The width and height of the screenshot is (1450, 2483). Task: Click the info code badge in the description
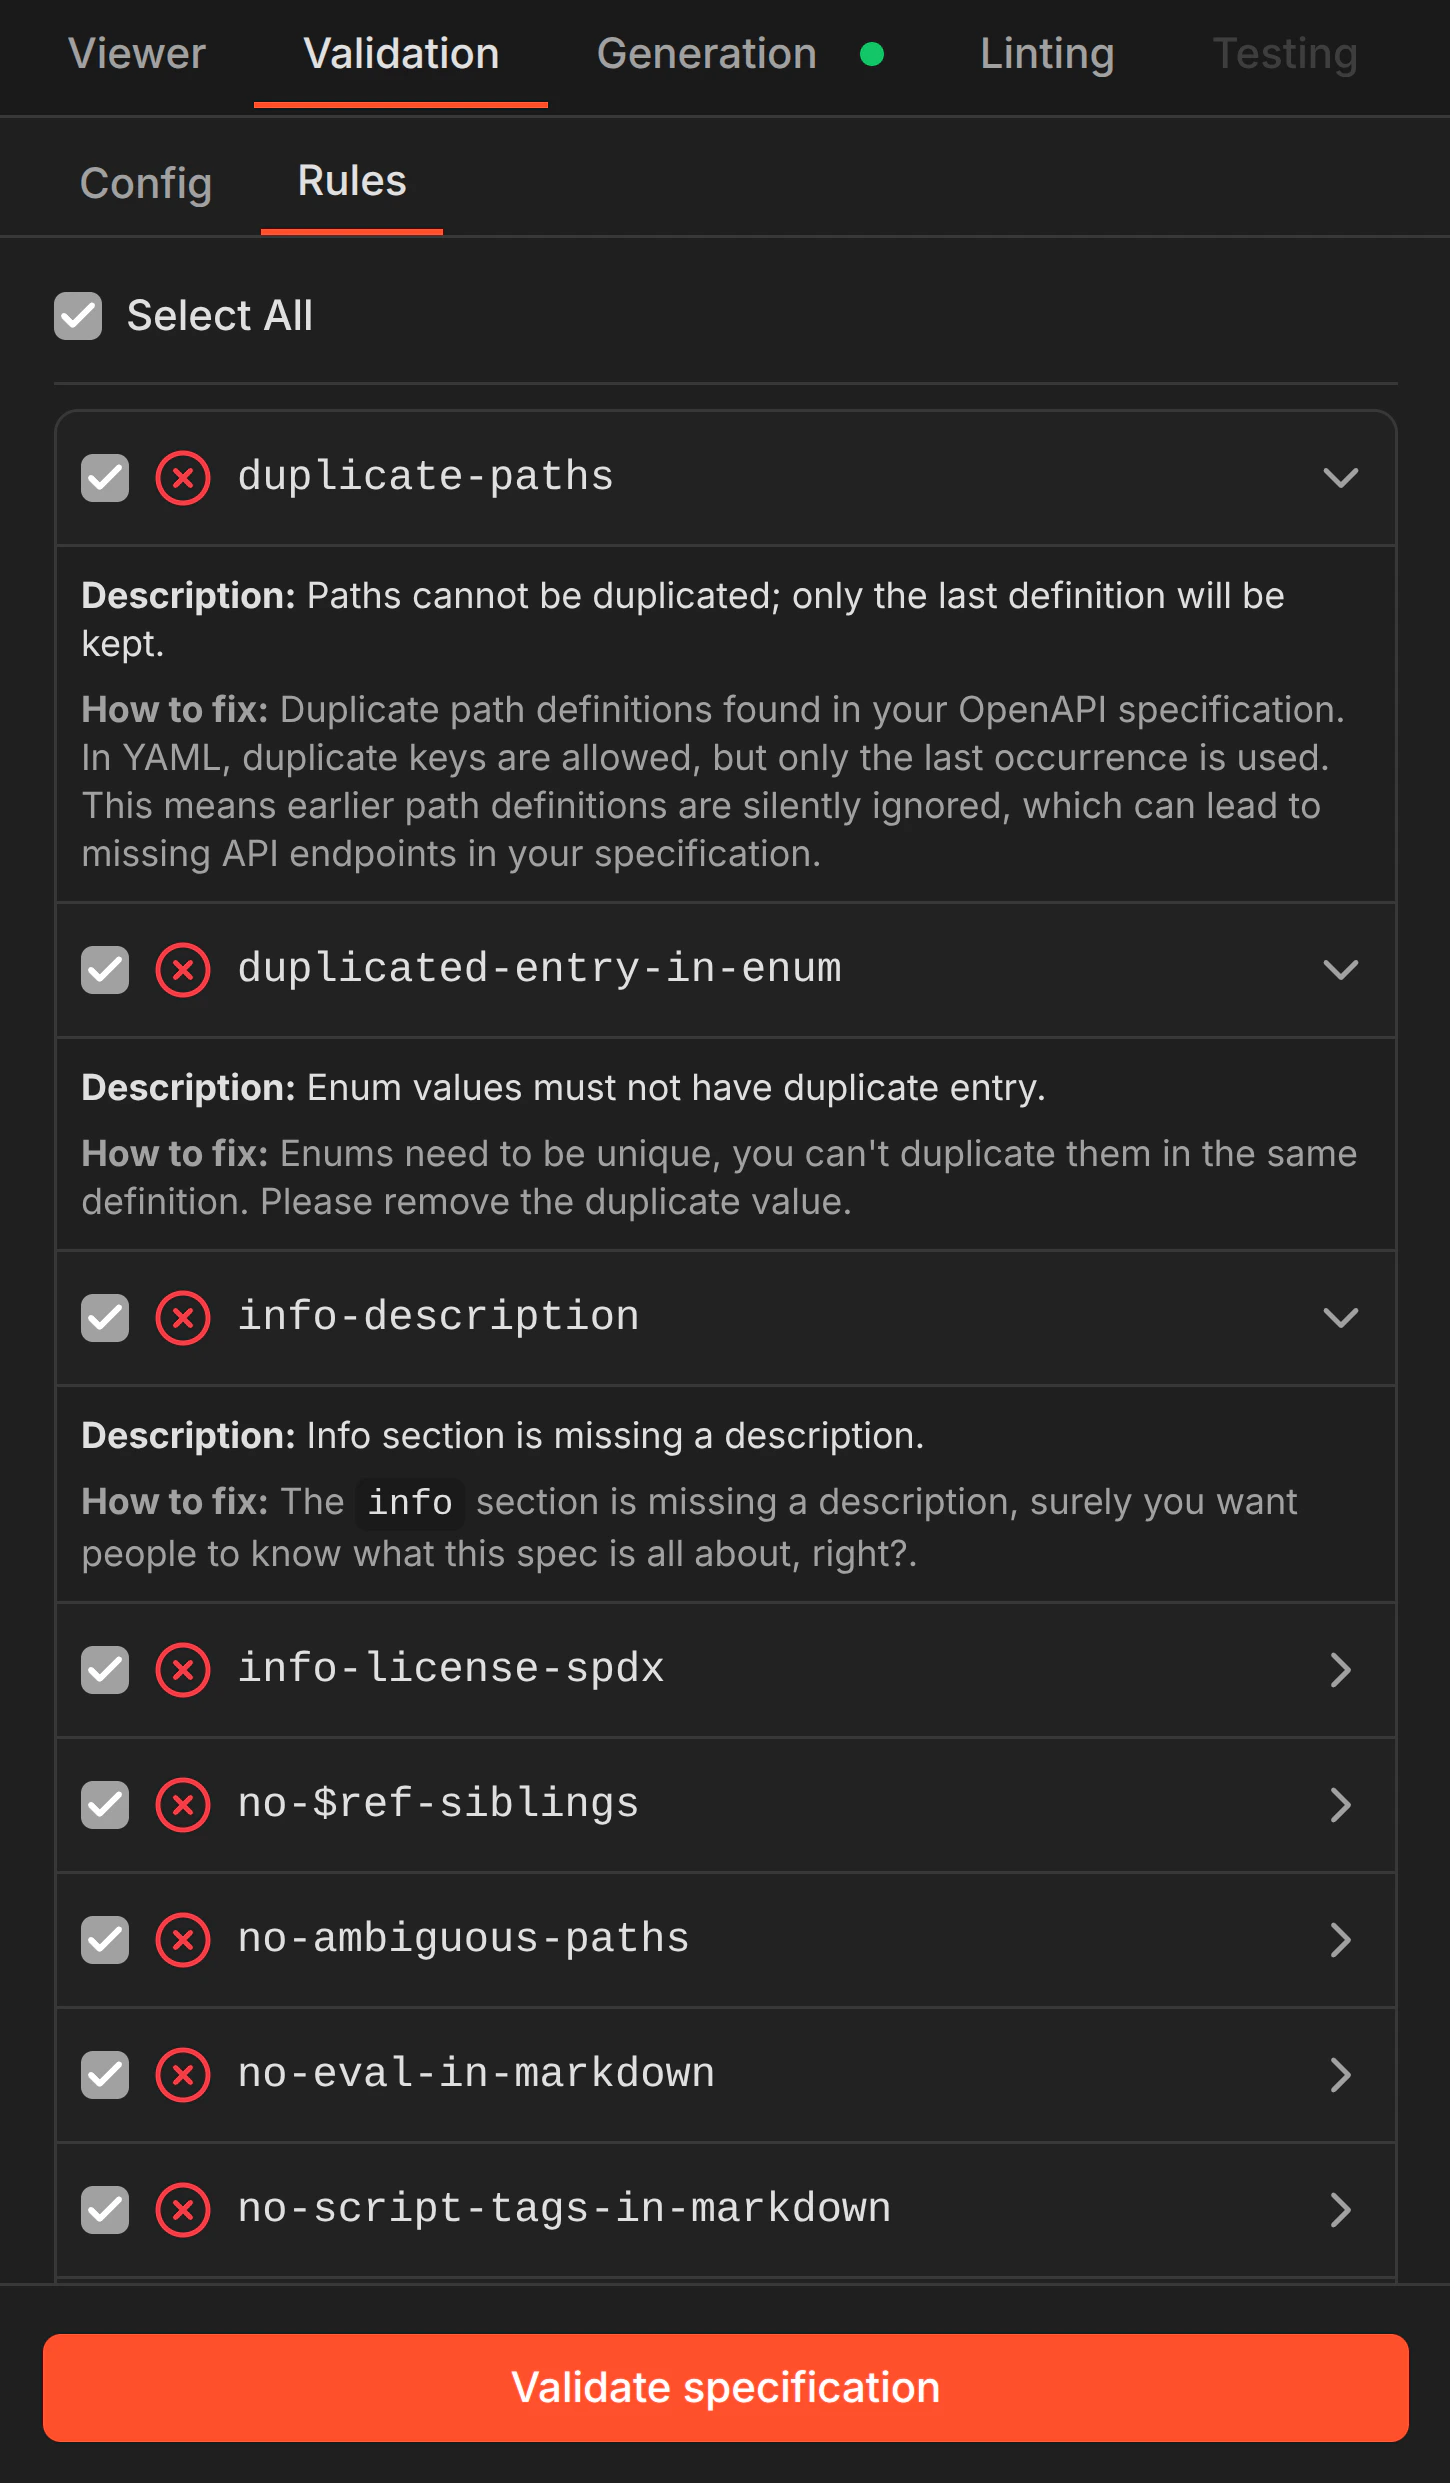click(409, 1502)
